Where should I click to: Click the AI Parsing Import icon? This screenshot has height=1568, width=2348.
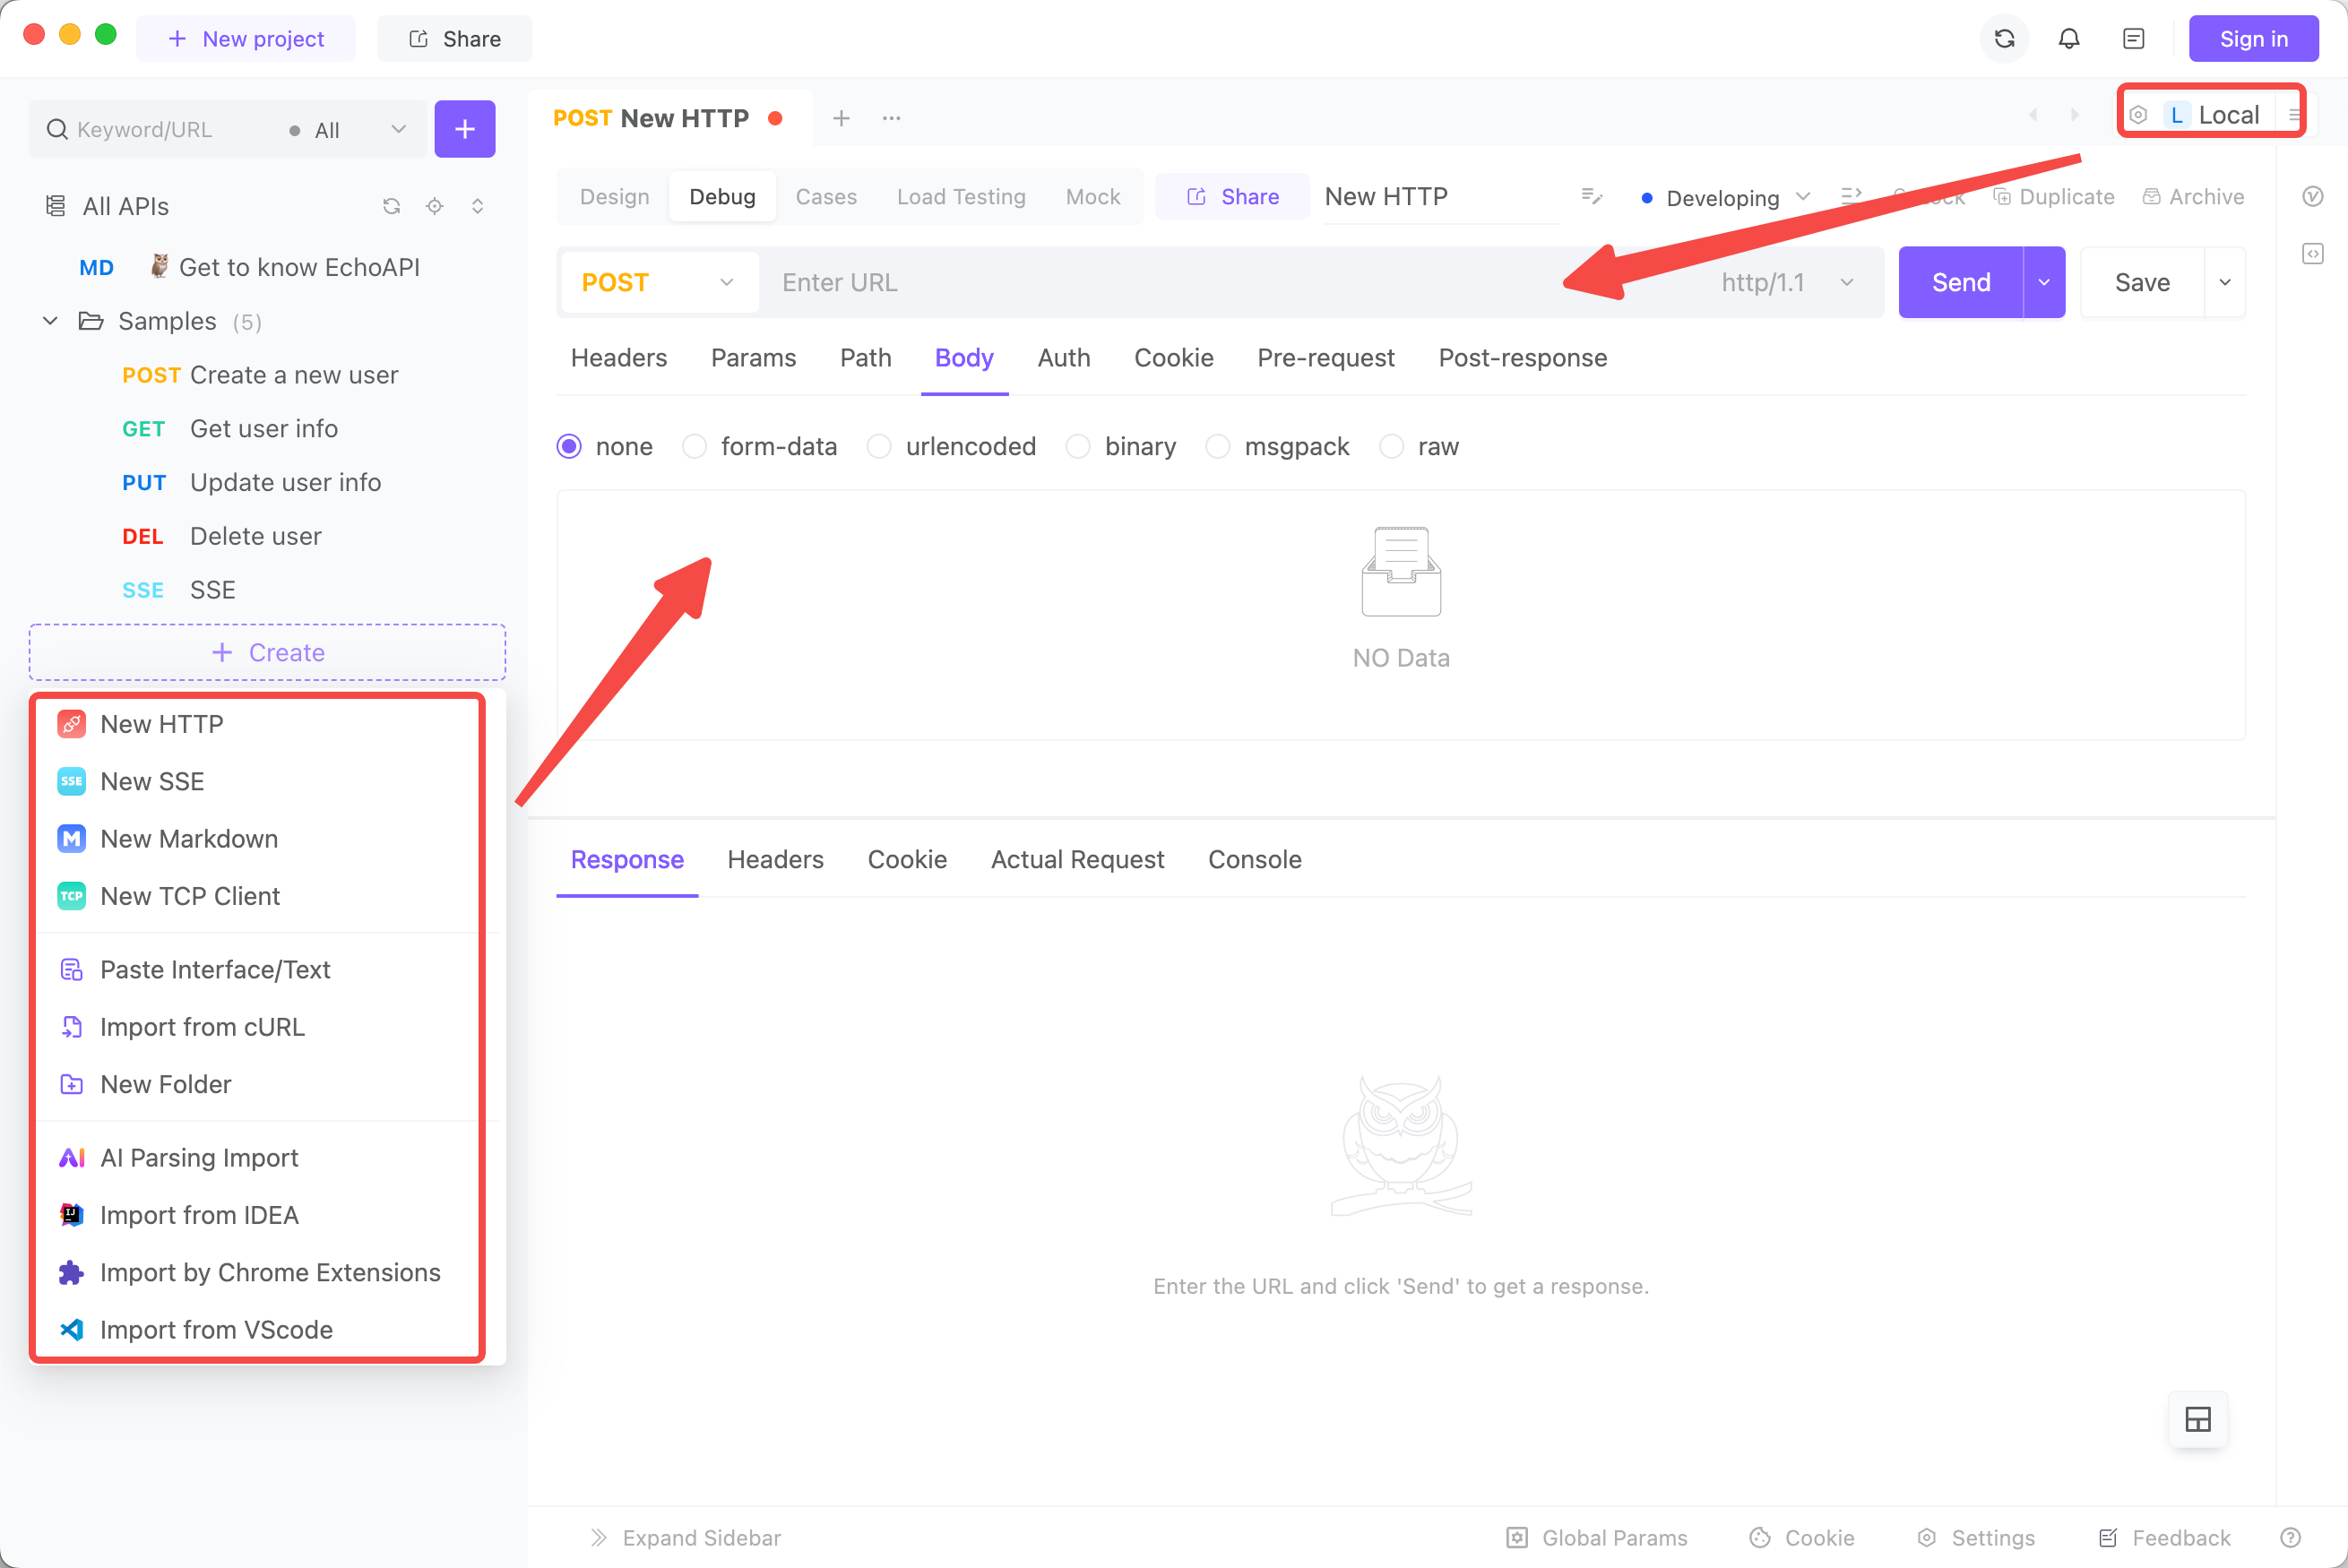pos(70,1157)
